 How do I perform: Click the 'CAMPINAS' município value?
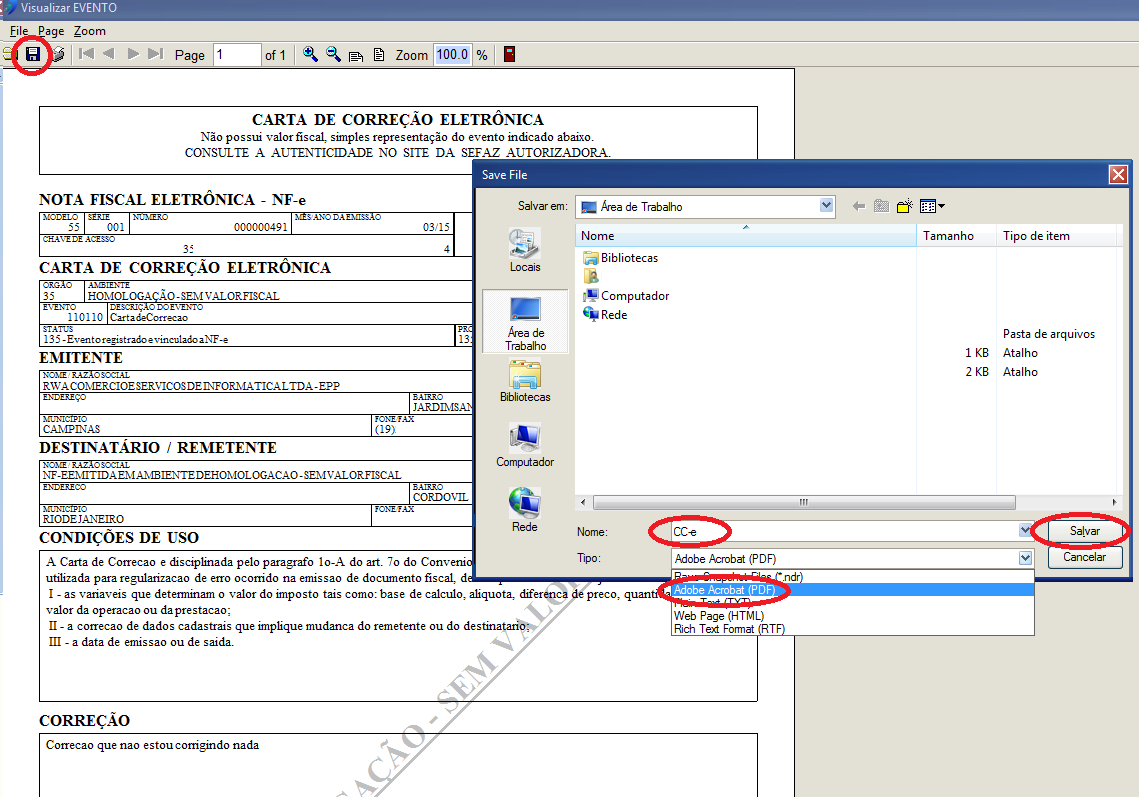click(71, 429)
